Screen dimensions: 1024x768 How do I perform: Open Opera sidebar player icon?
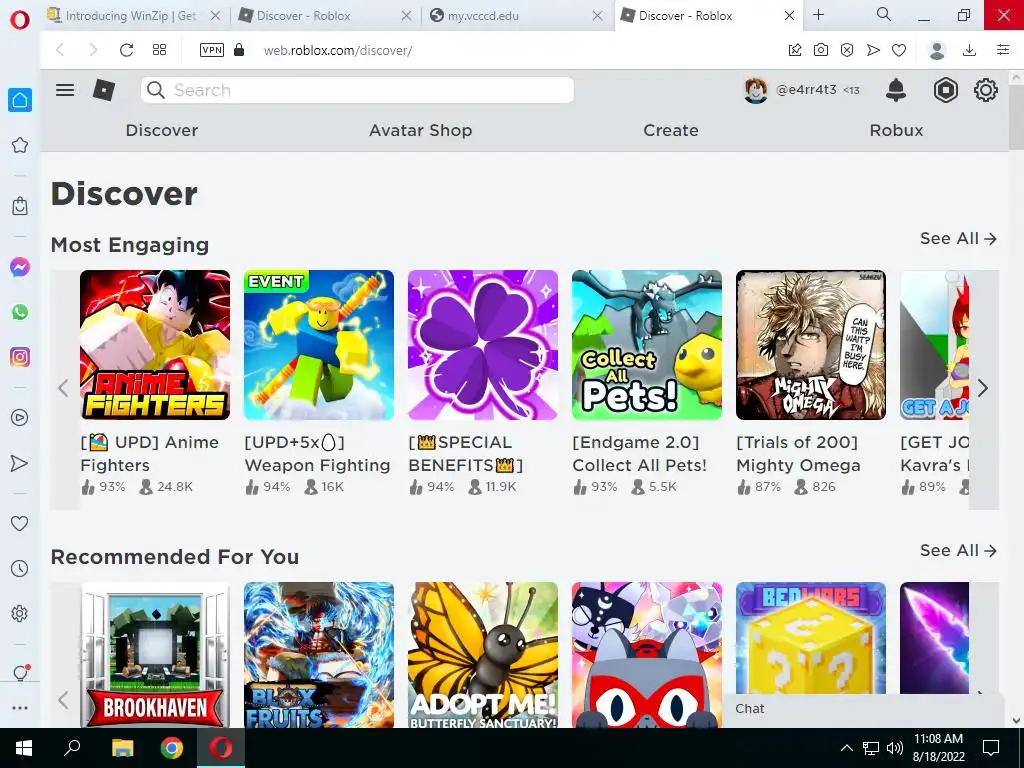(20, 417)
